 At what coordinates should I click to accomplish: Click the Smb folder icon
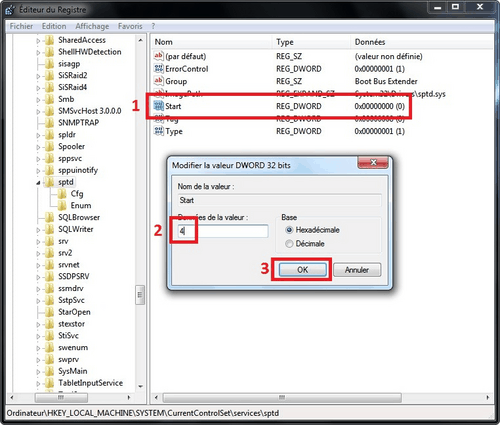click(49, 99)
